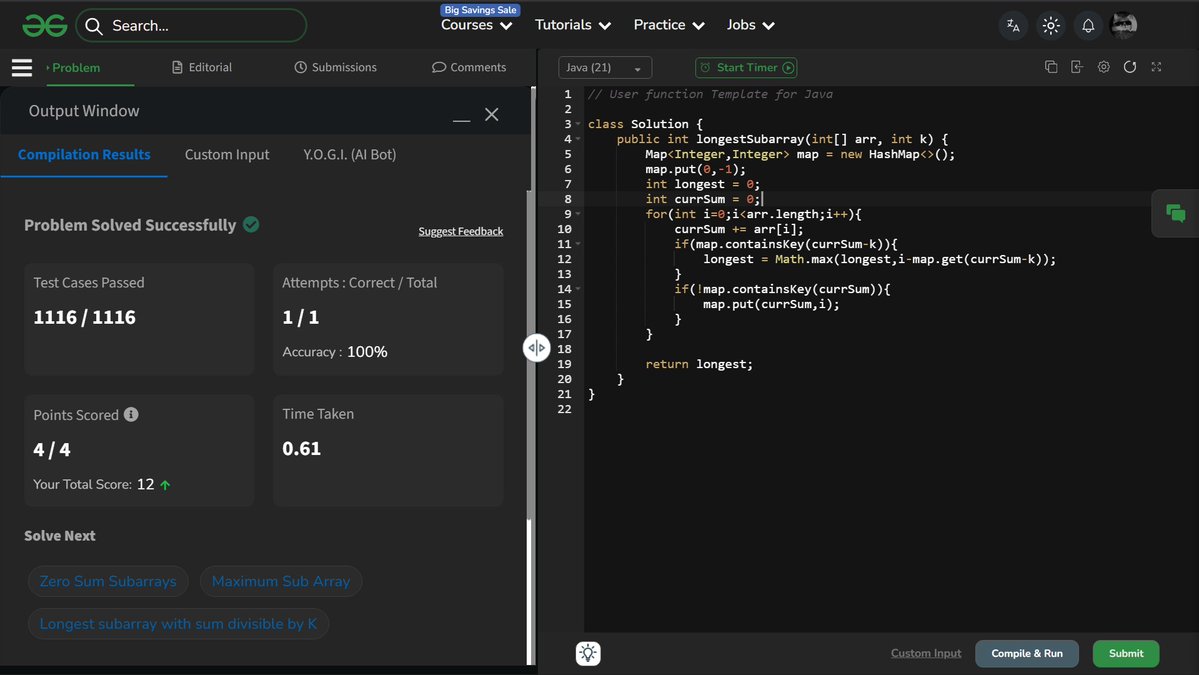The width and height of the screenshot is (1199, 675).
Task: Open language translation icon in header
Action: [1013, 25]
